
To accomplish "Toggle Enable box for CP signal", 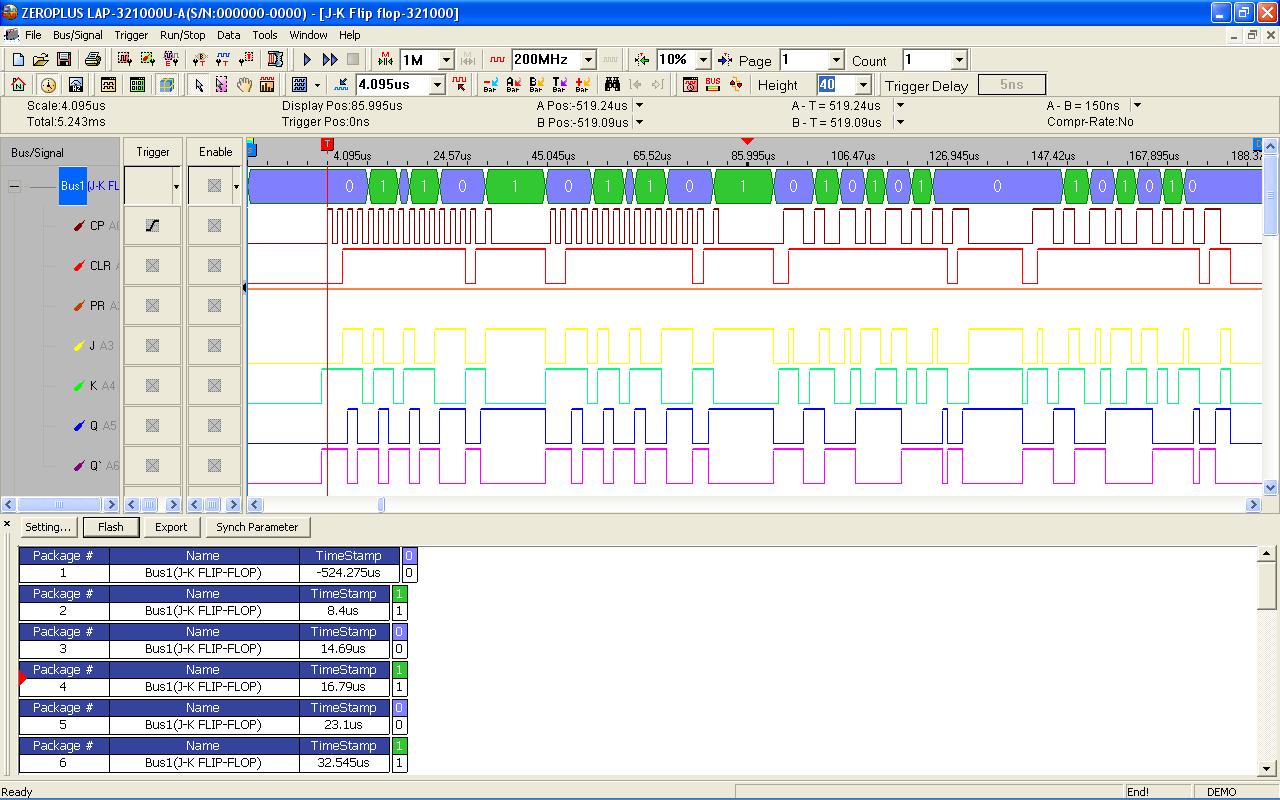I will (x=214, y=226).
